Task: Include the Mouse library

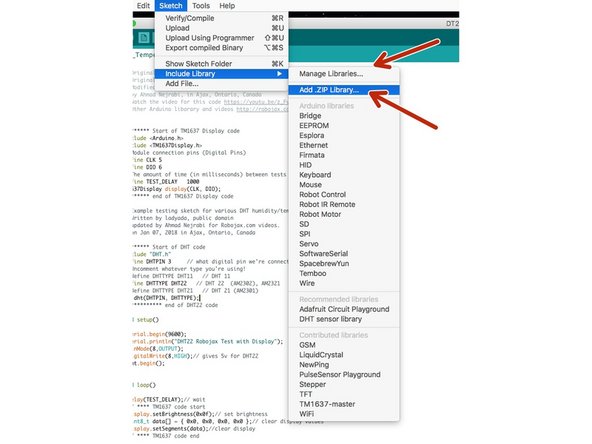Action: (344, 185)
